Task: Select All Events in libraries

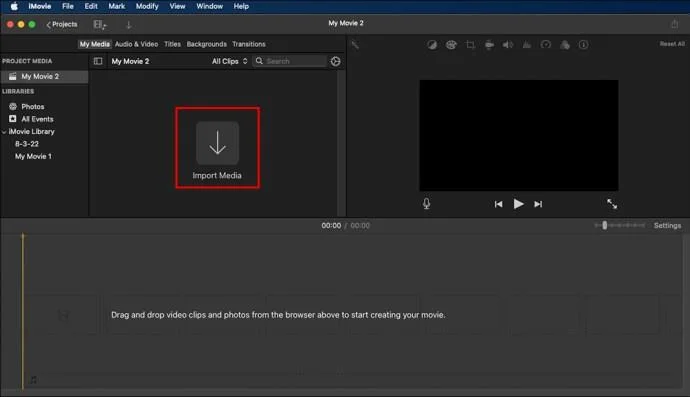Action: point(37,119)
